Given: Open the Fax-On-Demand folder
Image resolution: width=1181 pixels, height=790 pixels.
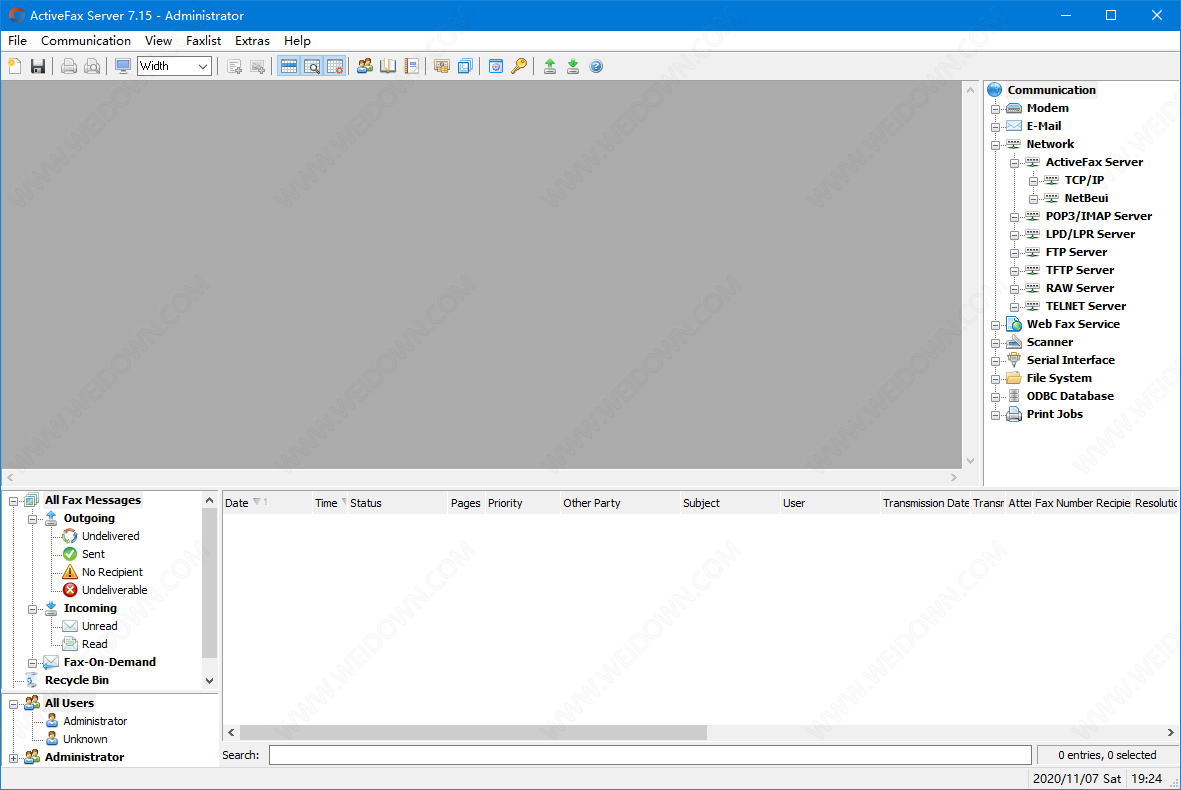Looking at the screenshot, I should [x=109, y=662].
